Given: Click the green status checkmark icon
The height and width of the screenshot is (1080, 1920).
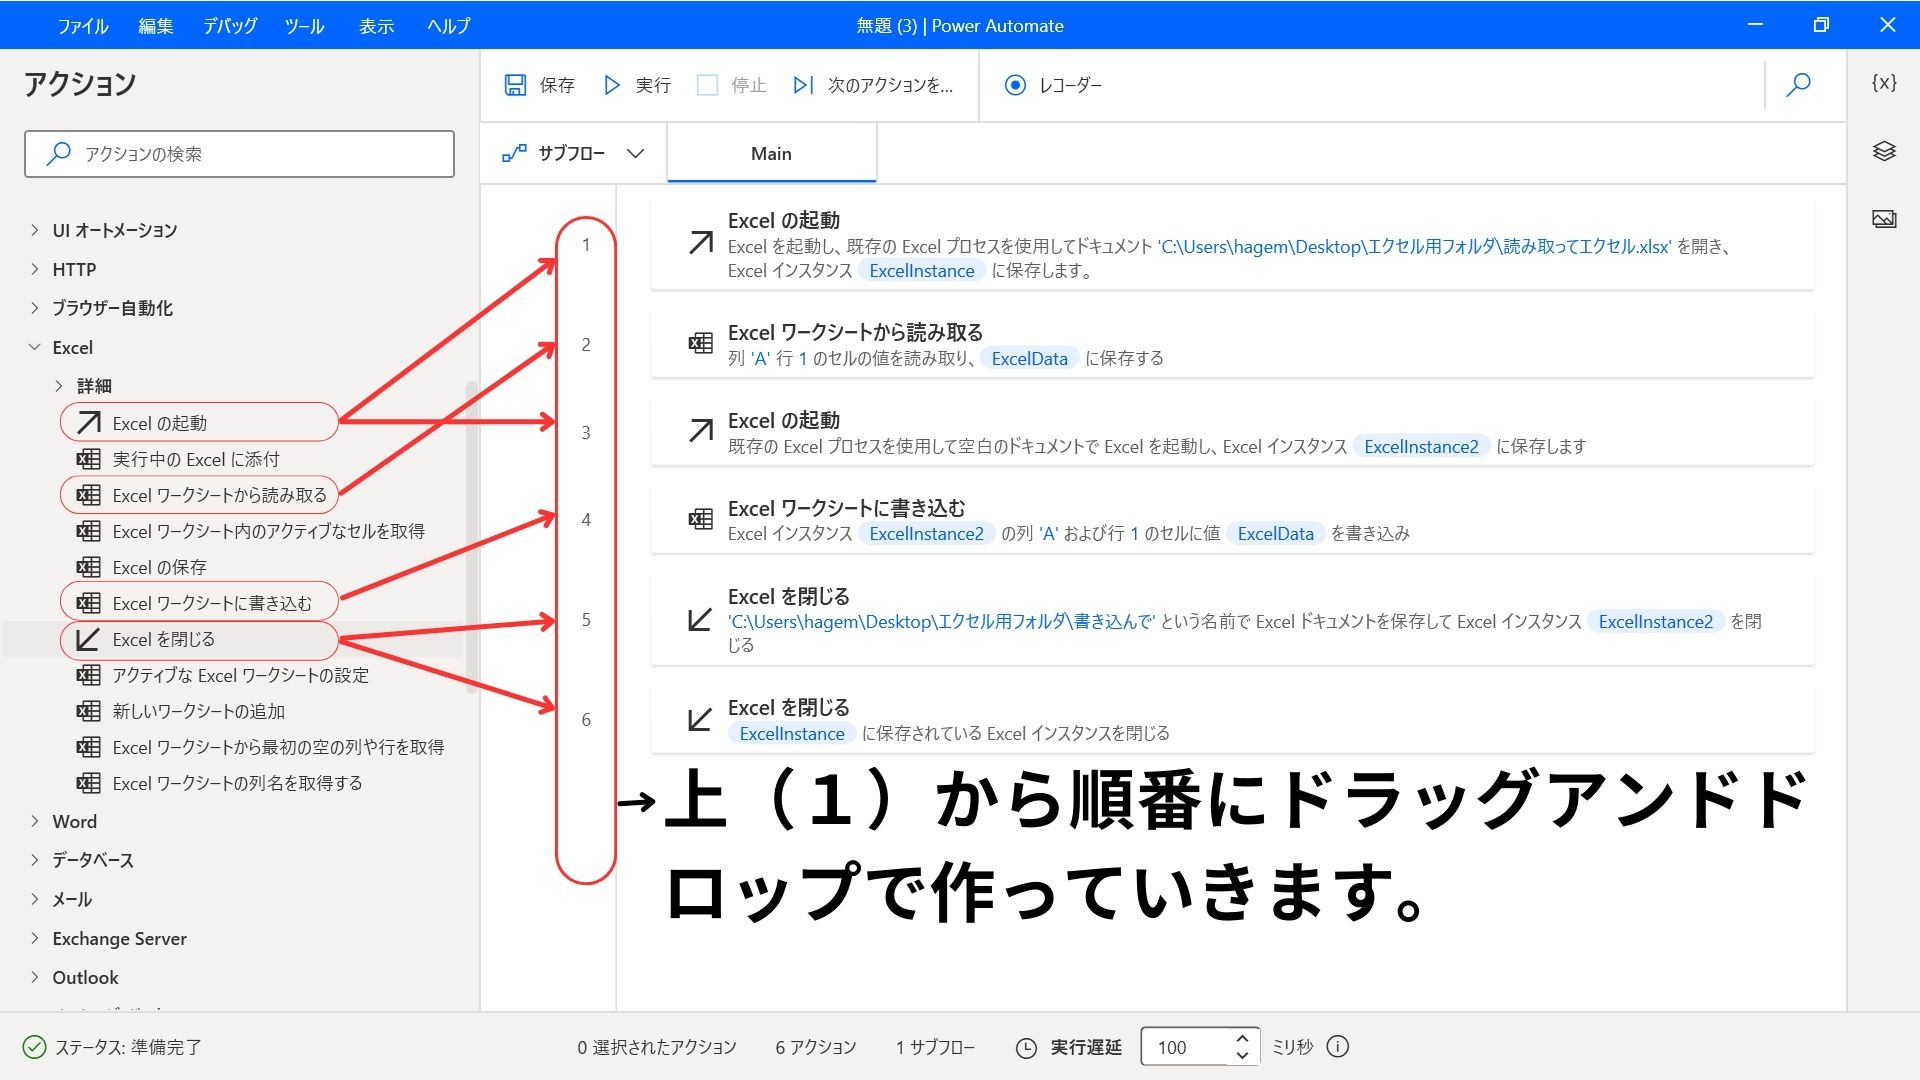Looking at the screenshot, I should pos(34,1047).
